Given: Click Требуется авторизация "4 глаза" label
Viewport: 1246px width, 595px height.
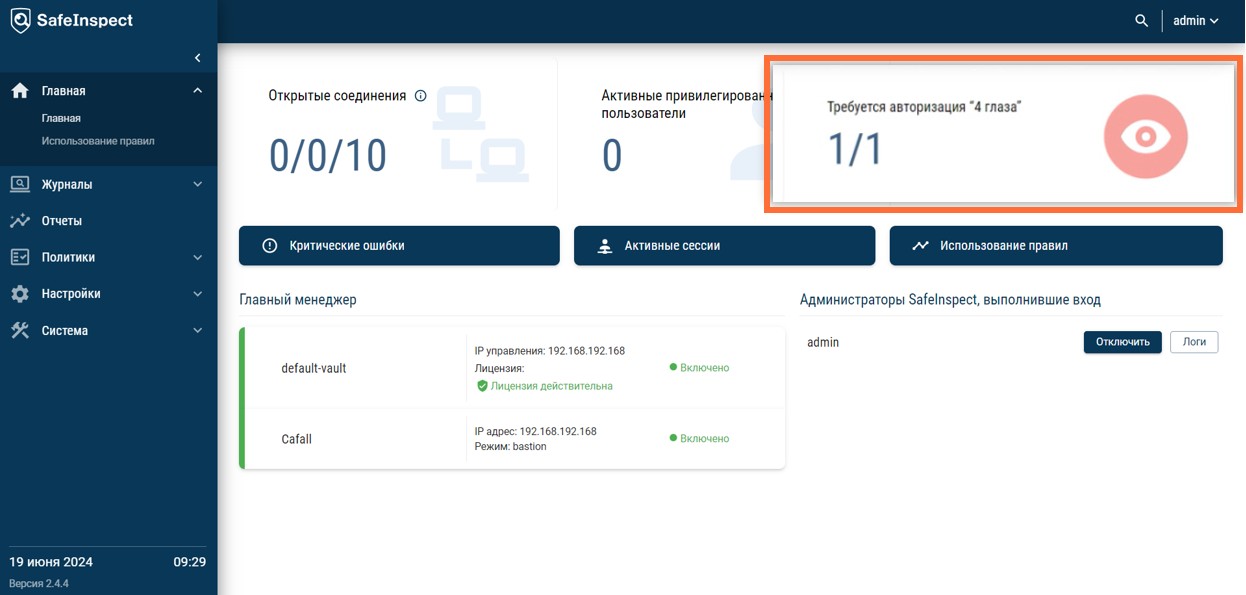Looking at the screenshot, I should click(x=924, y=106).
